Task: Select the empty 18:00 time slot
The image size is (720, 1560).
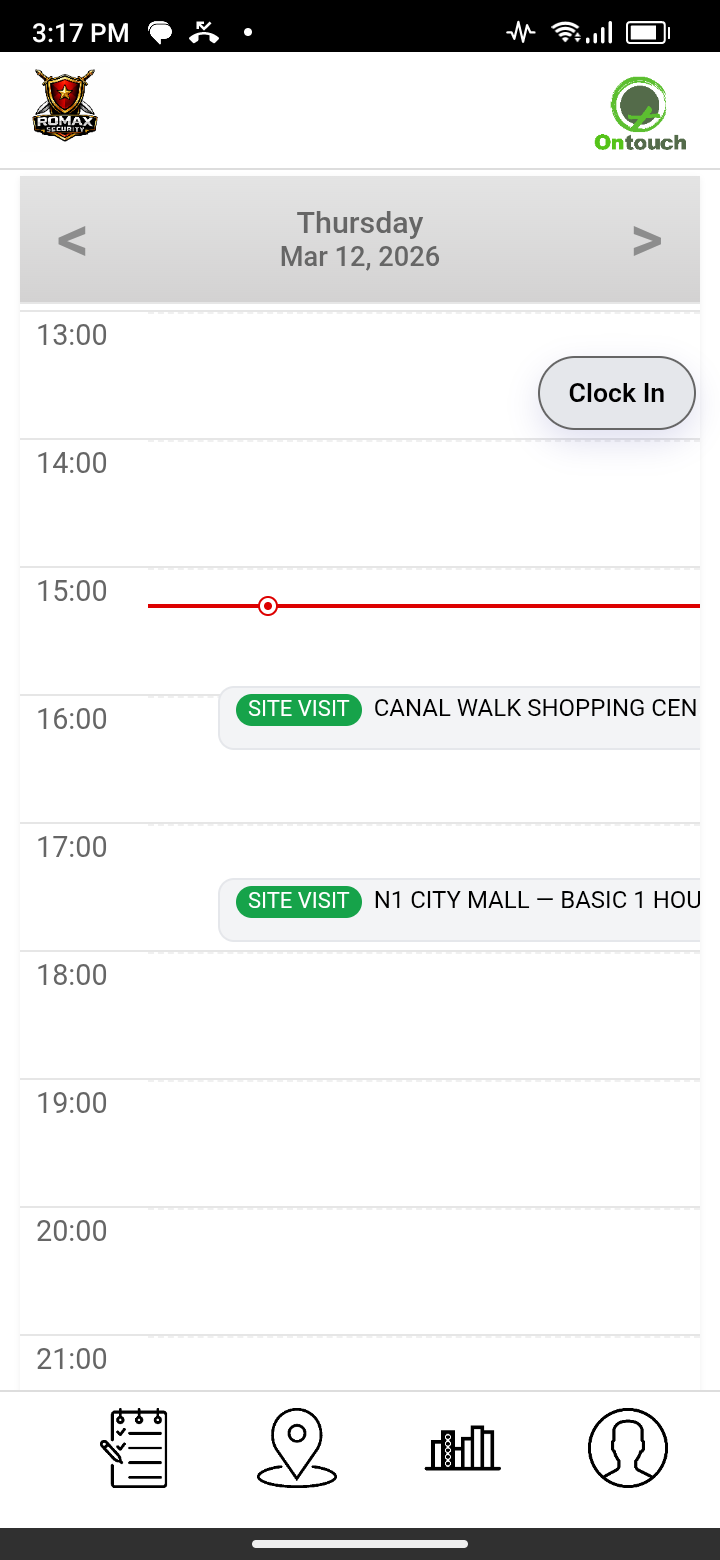Action: coord(420,1015)
